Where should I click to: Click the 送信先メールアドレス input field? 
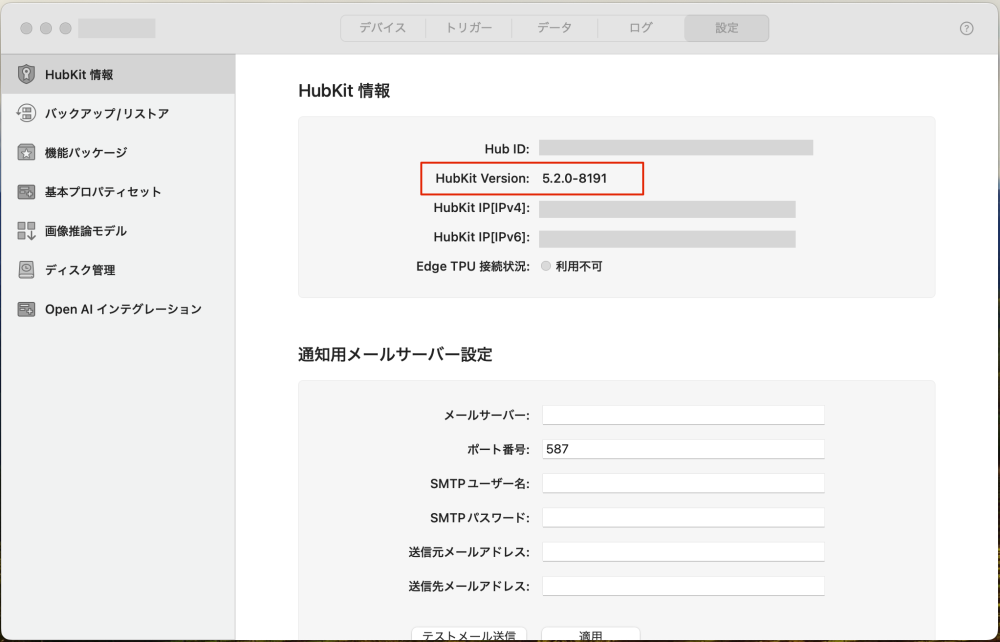[683, 586]
